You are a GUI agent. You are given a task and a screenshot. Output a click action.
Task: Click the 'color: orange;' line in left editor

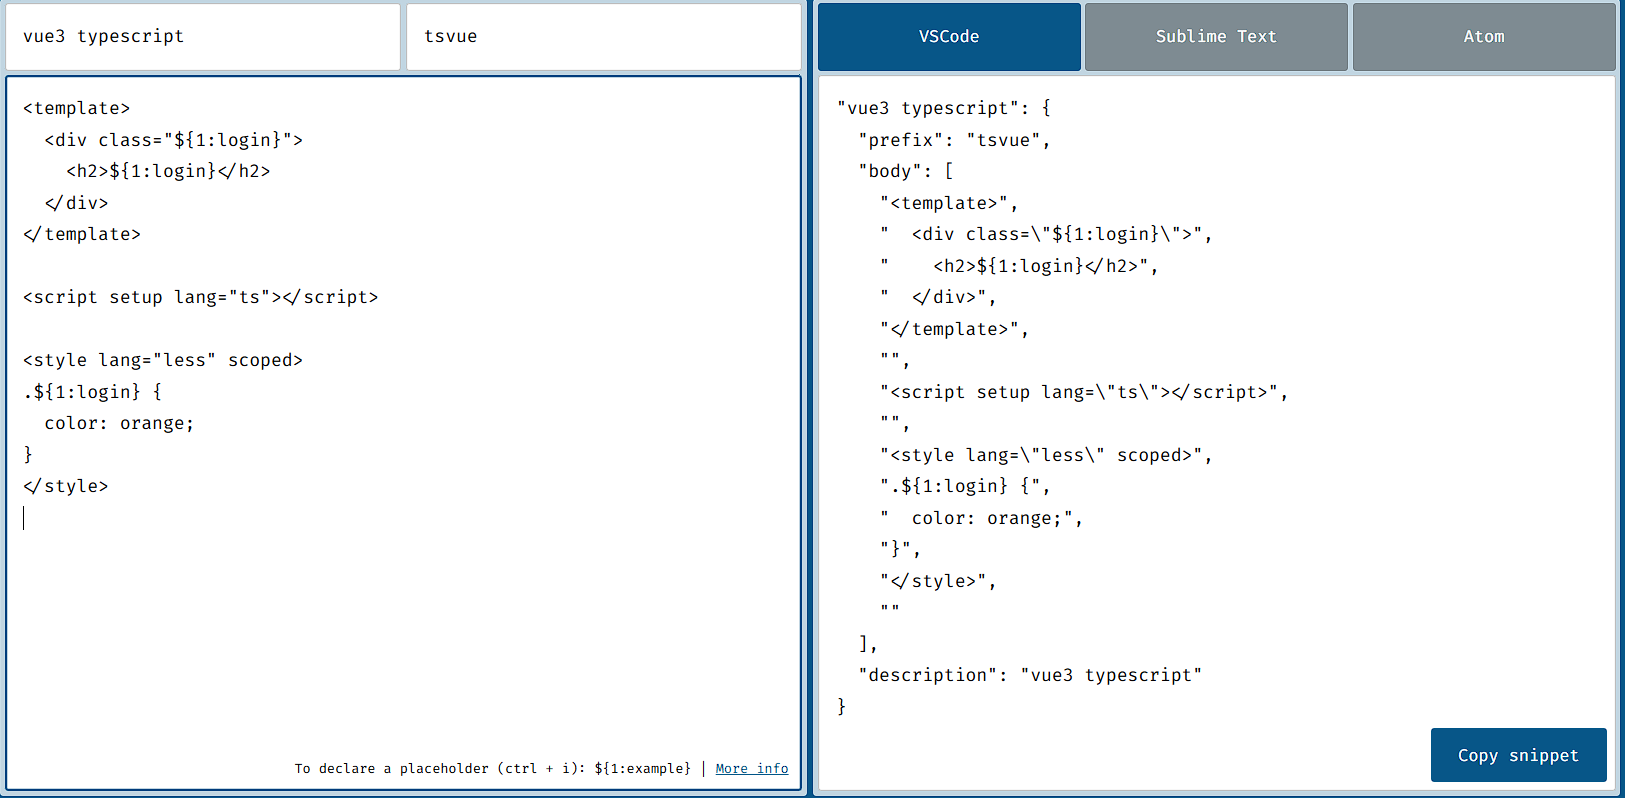point(119,423)
